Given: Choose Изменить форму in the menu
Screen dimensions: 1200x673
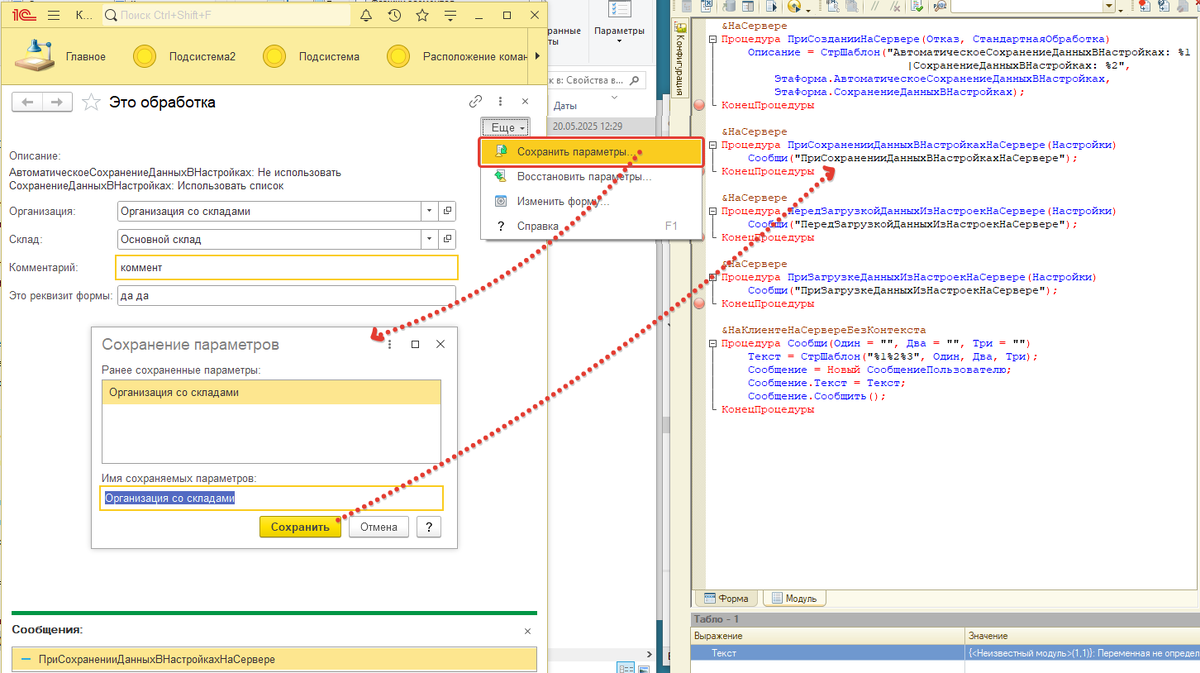Looking at the screenshot, I should click(x=590, y=201).
